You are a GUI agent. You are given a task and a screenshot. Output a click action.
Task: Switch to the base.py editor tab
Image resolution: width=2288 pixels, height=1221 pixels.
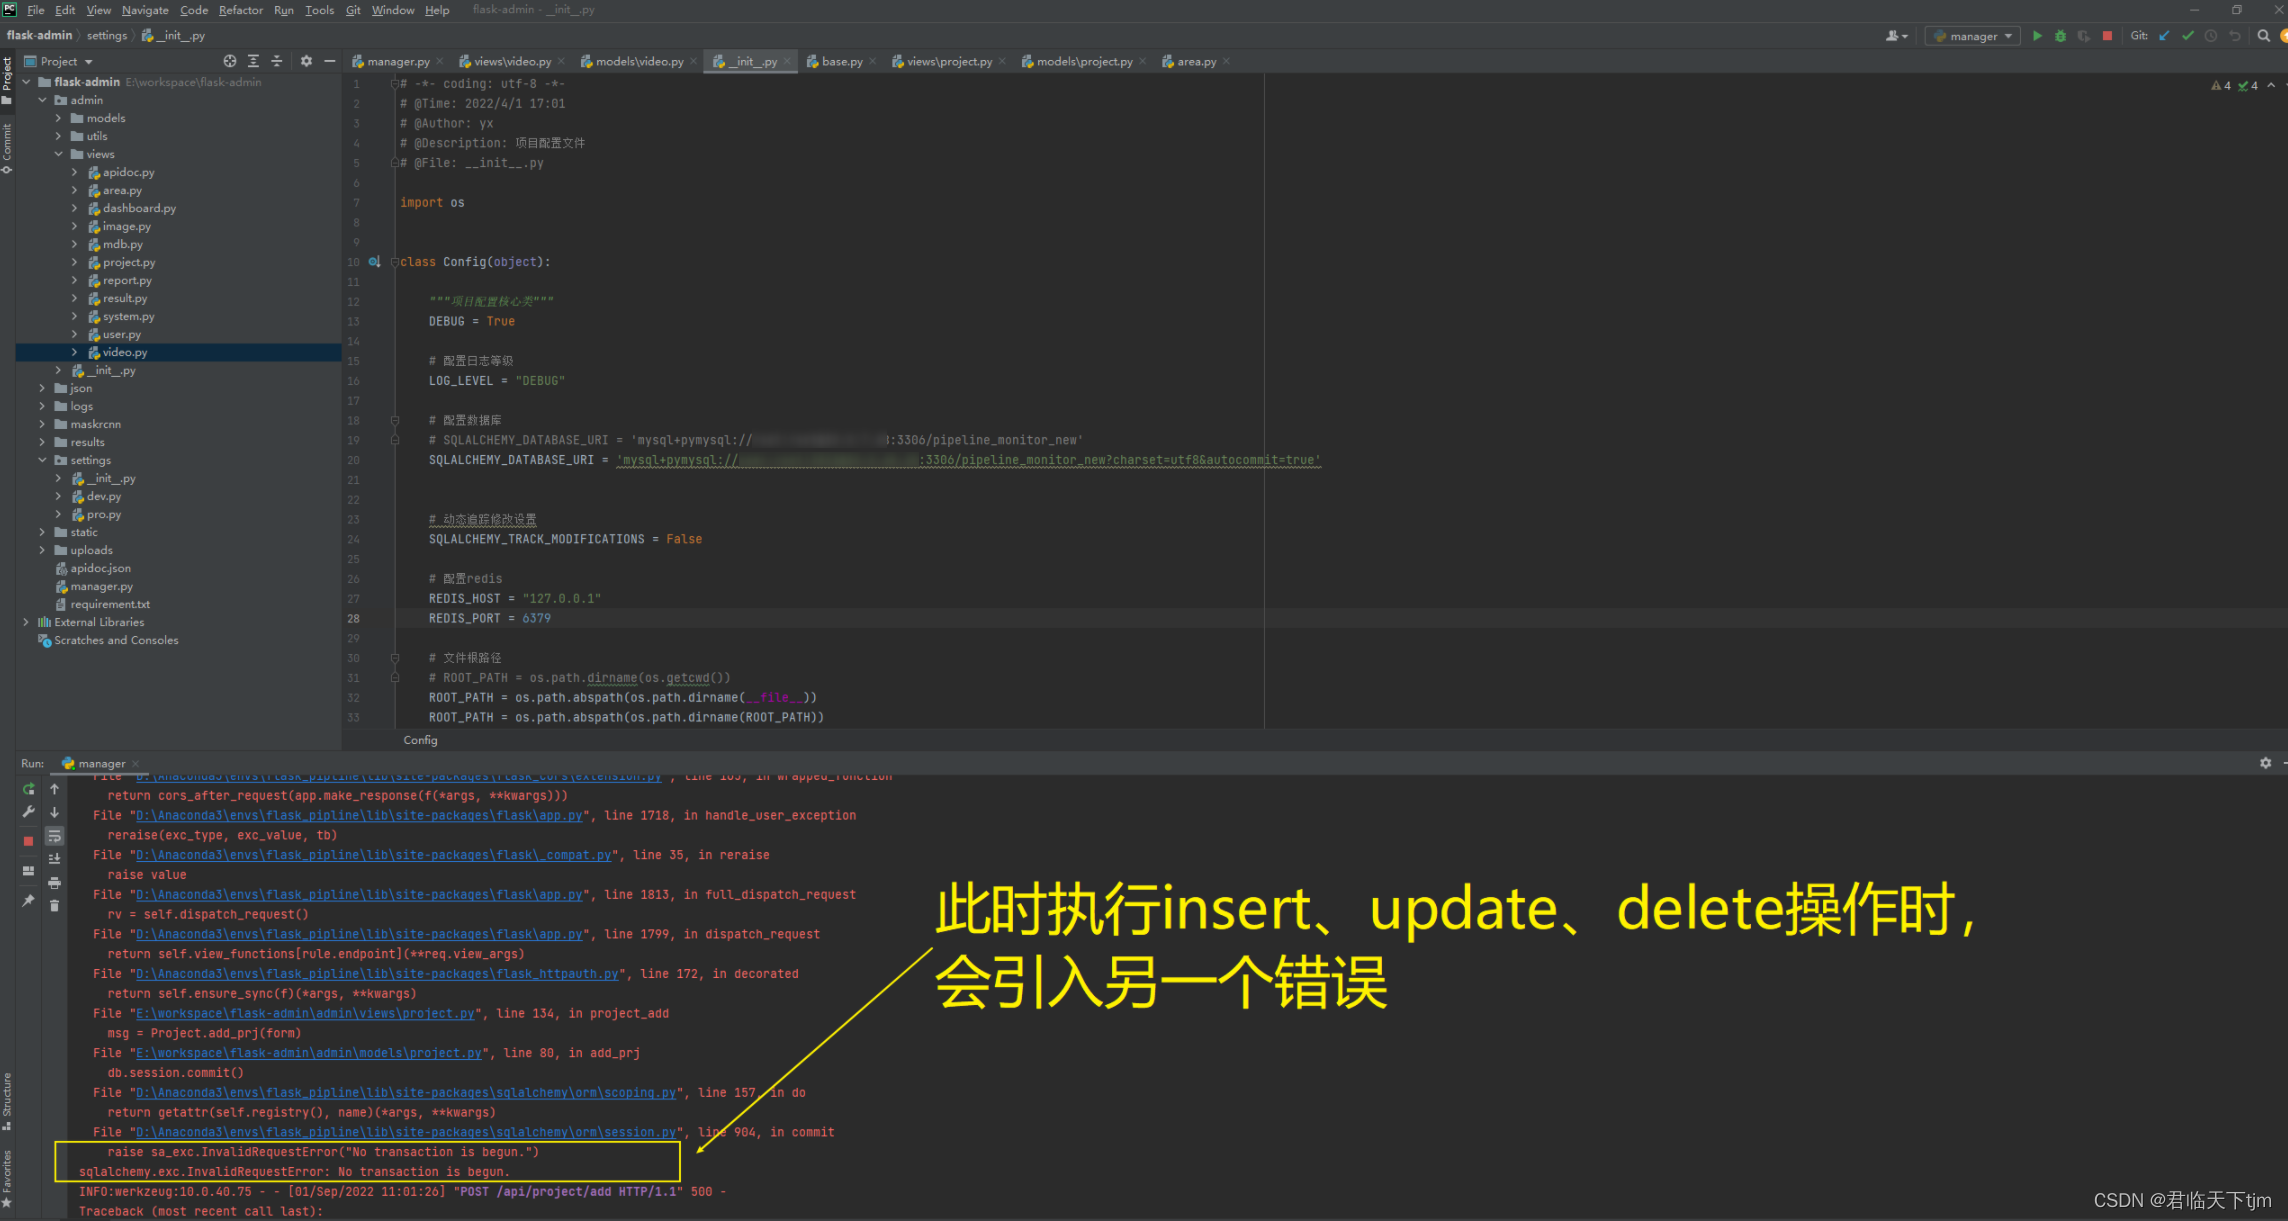(x=841, y=61)
